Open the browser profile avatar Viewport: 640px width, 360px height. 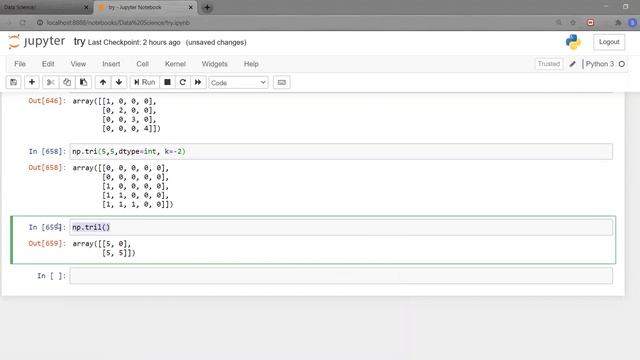(x=632, y=22)
